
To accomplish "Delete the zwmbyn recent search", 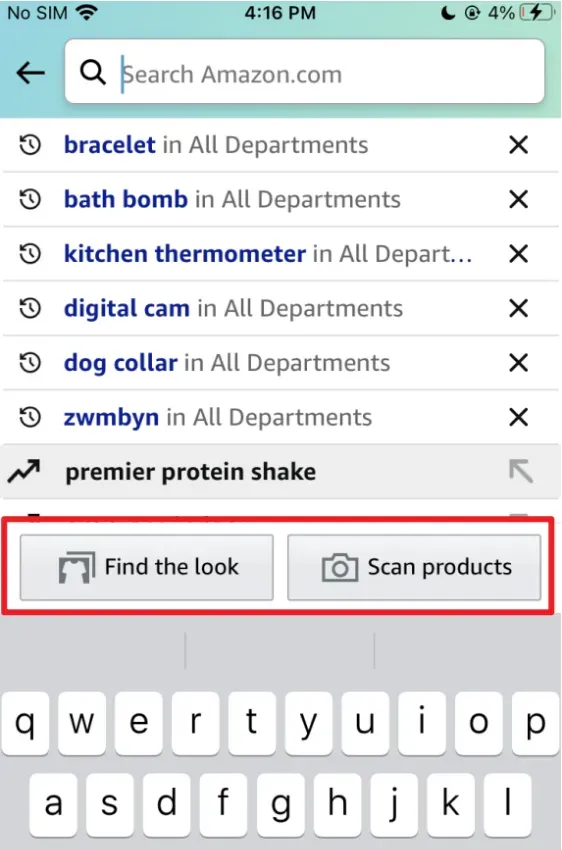I will click(519, 417).
